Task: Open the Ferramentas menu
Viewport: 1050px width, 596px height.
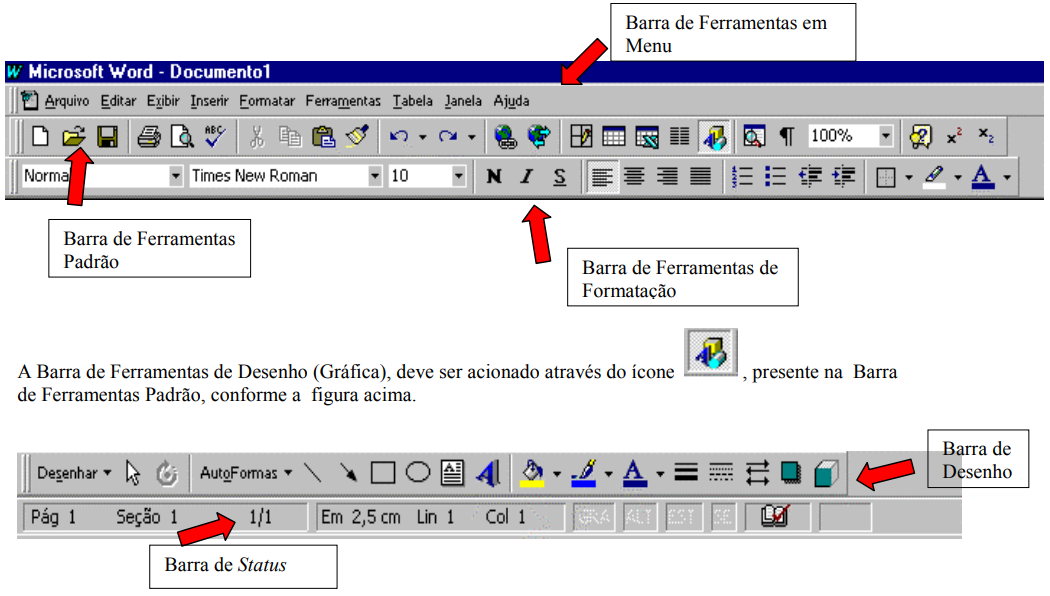Action: (343, 101)
